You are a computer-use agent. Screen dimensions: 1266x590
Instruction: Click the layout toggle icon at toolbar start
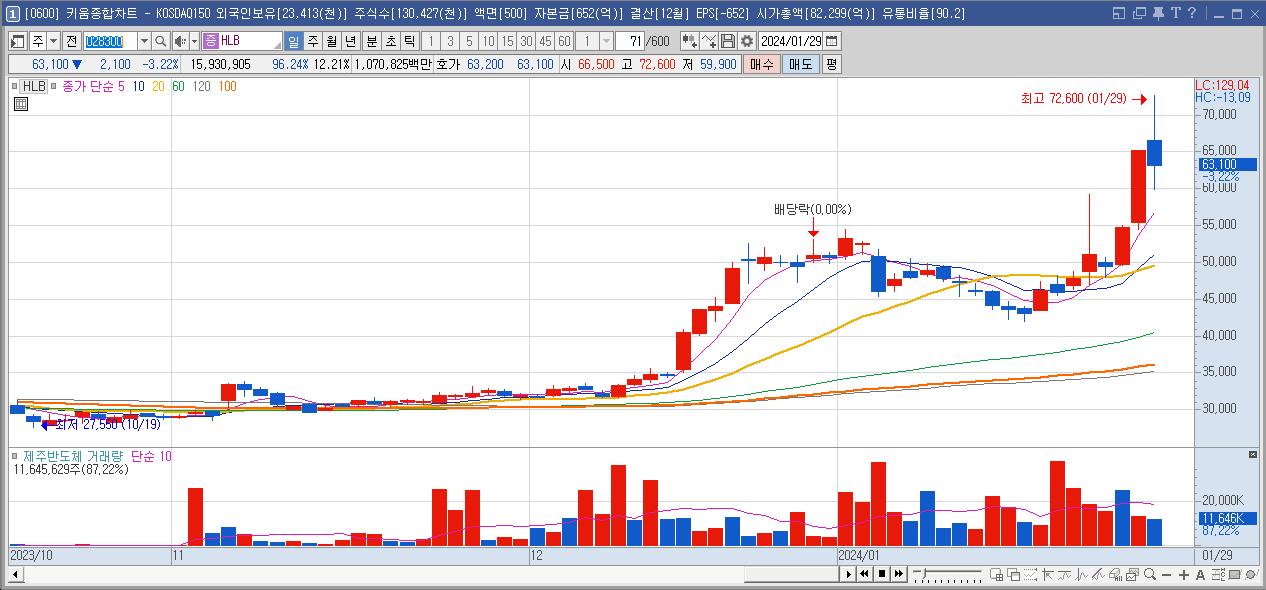pos(17,41)
